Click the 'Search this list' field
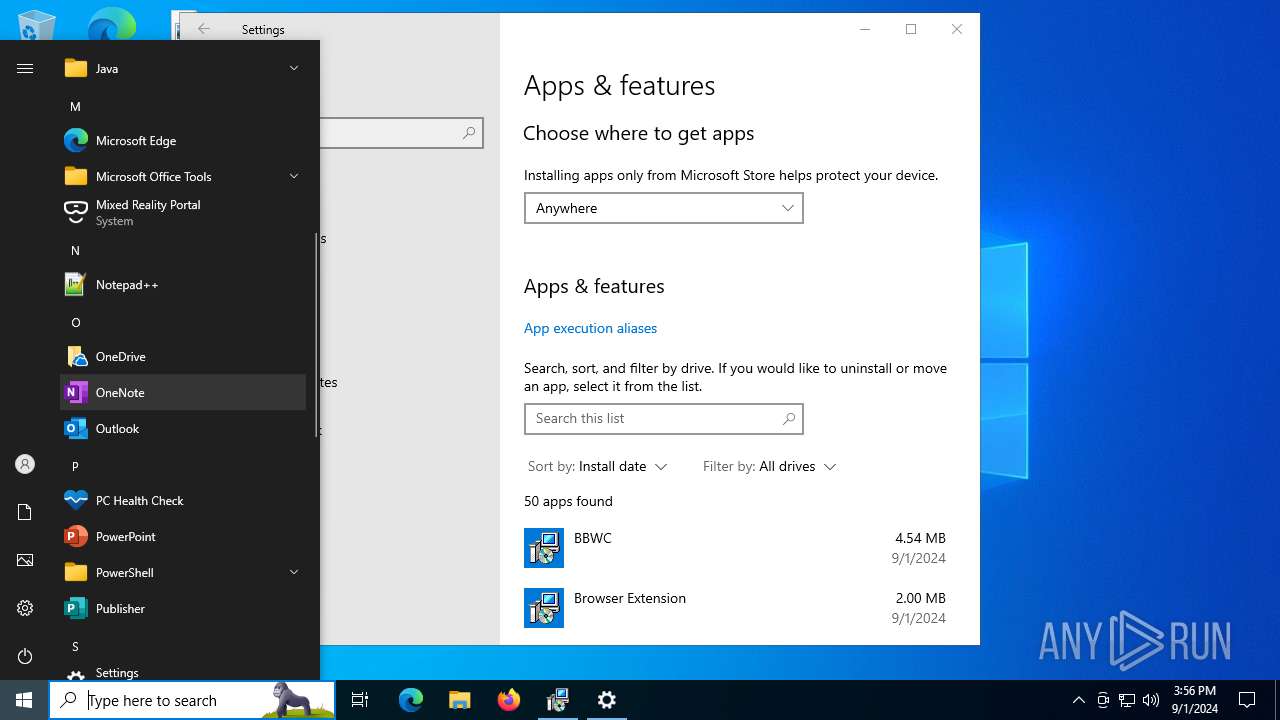Screen dimensions: 1280x720 (664, 419)
